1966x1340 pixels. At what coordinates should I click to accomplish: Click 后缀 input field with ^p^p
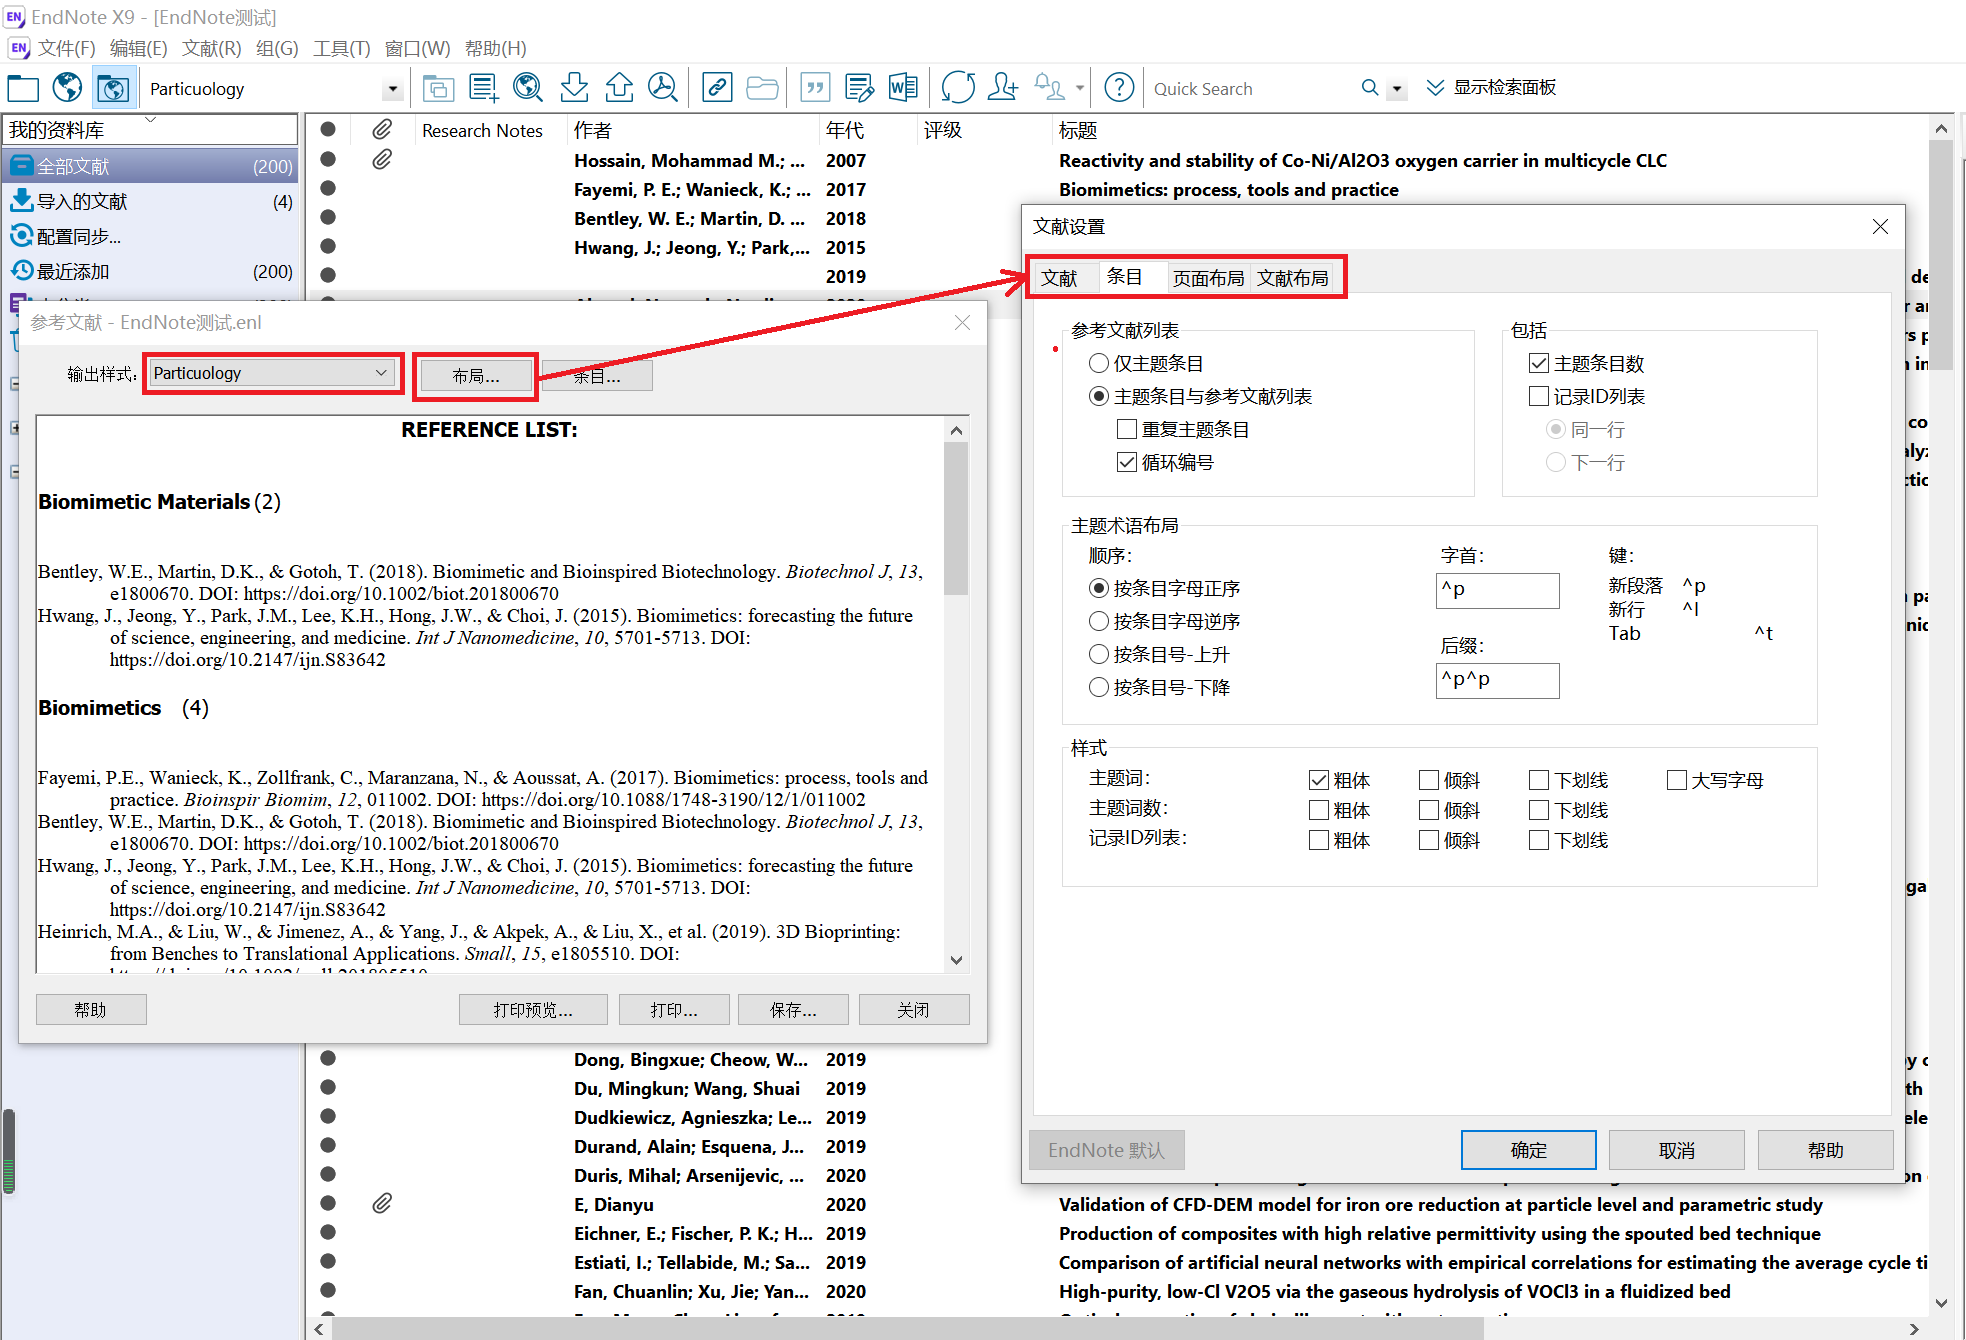point(1497,680)
